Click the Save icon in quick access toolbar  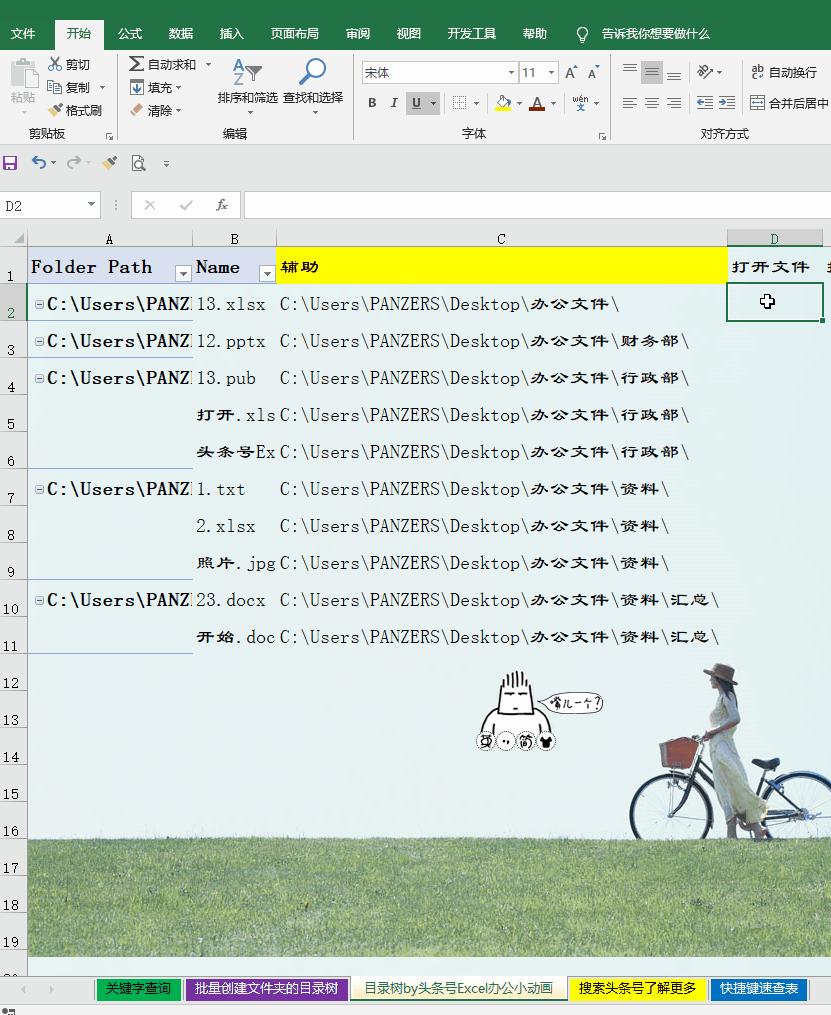tap(11, 163)
